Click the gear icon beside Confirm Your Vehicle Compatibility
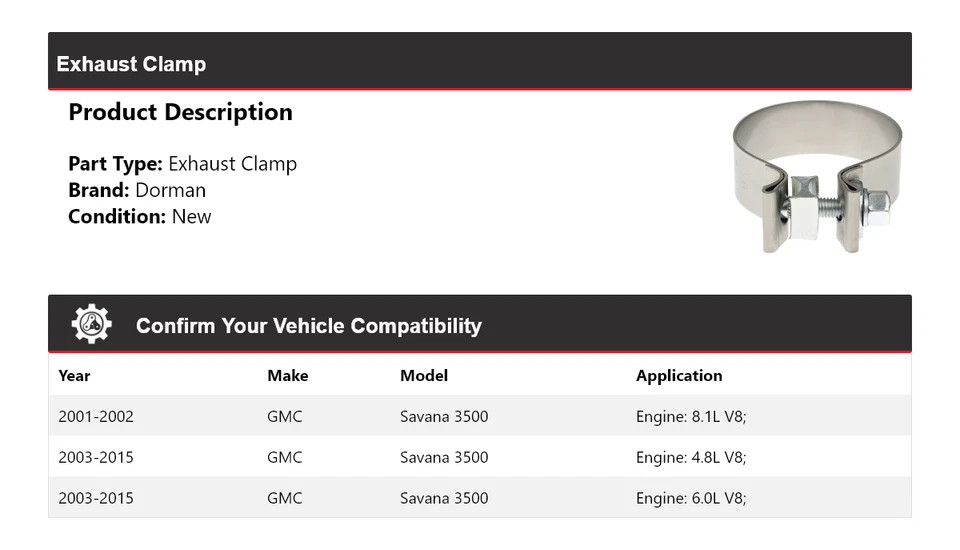Image resolution: width=960 pixels, height=550 pixels. [91, 325]
